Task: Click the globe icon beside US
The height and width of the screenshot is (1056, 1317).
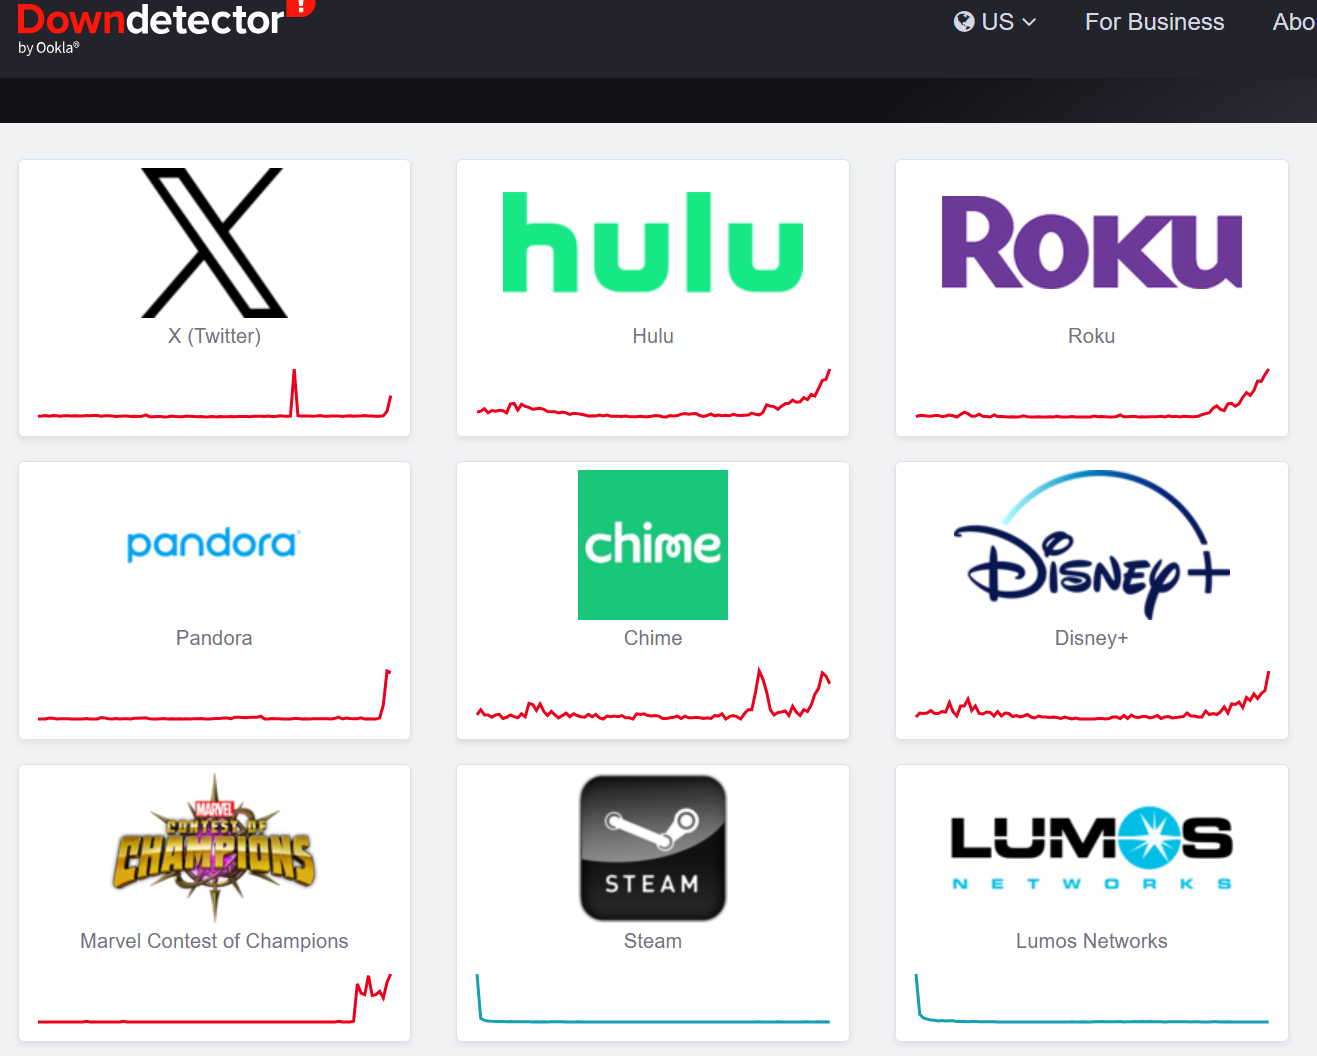Action: (964, 22)
